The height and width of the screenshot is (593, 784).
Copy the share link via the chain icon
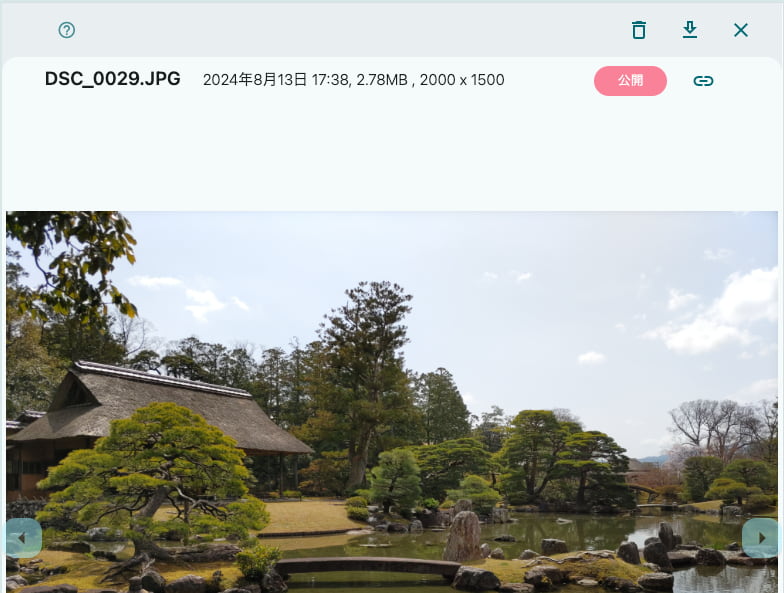pyautogui.click(x=703, y=81)
